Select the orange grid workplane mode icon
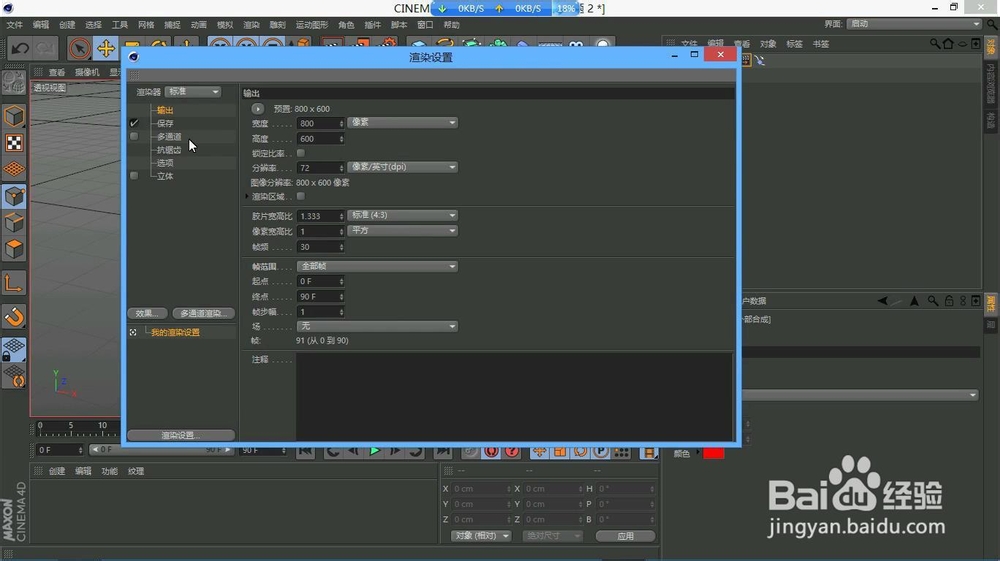Image resolution: width=1000 pixels, height=561 pixels. click(14, 170)
